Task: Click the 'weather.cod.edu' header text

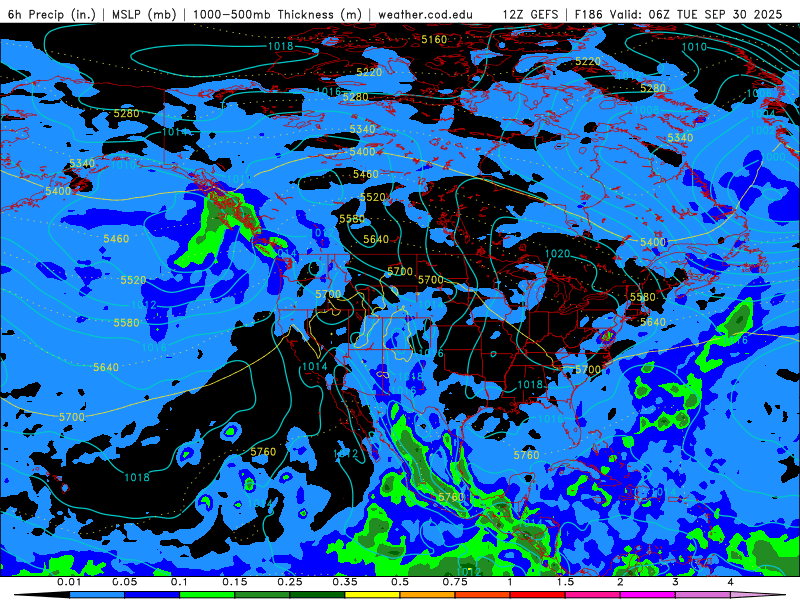Action: [426, 14]
